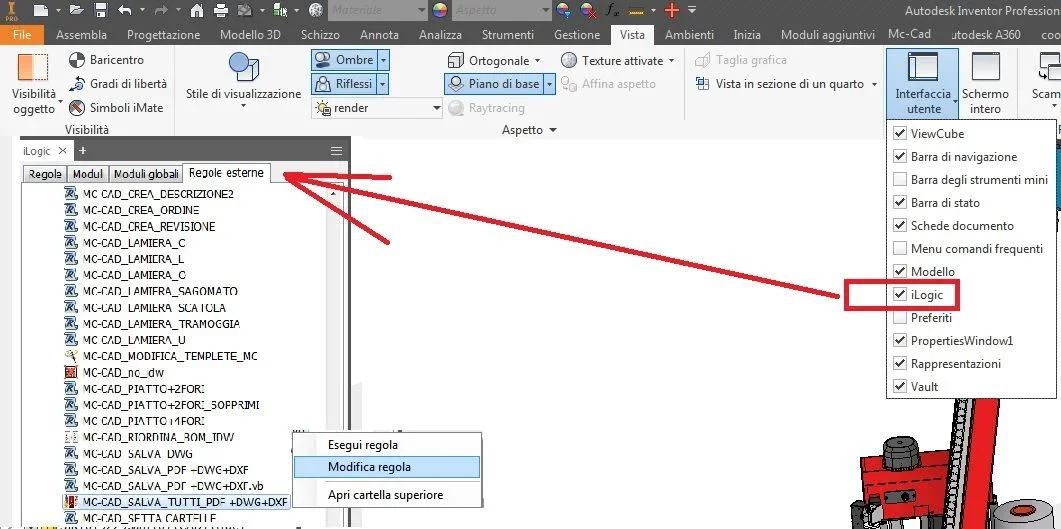This screenshot has height=529, width=1061.
Task: Open Piano di base dropdown arrow
Action: (x=549, y=84)
